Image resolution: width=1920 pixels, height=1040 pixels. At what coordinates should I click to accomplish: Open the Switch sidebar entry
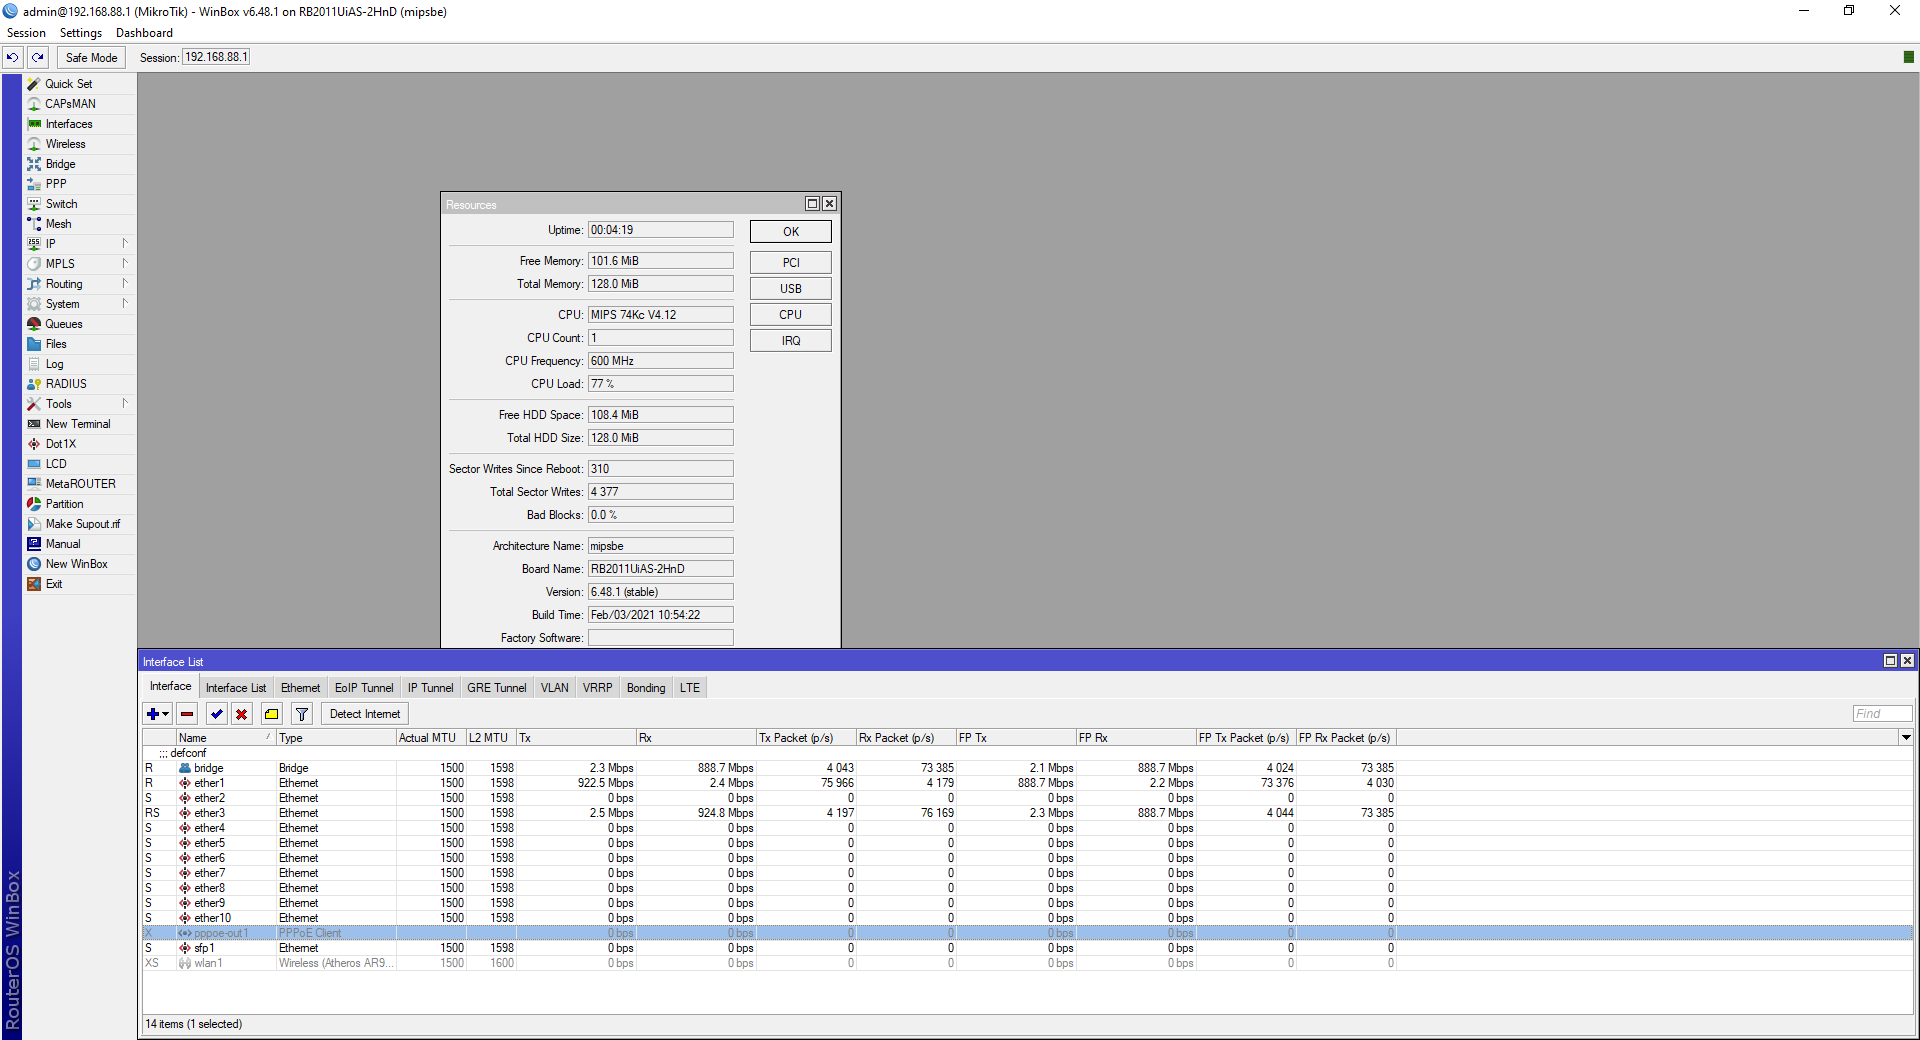tap(80, 204)
